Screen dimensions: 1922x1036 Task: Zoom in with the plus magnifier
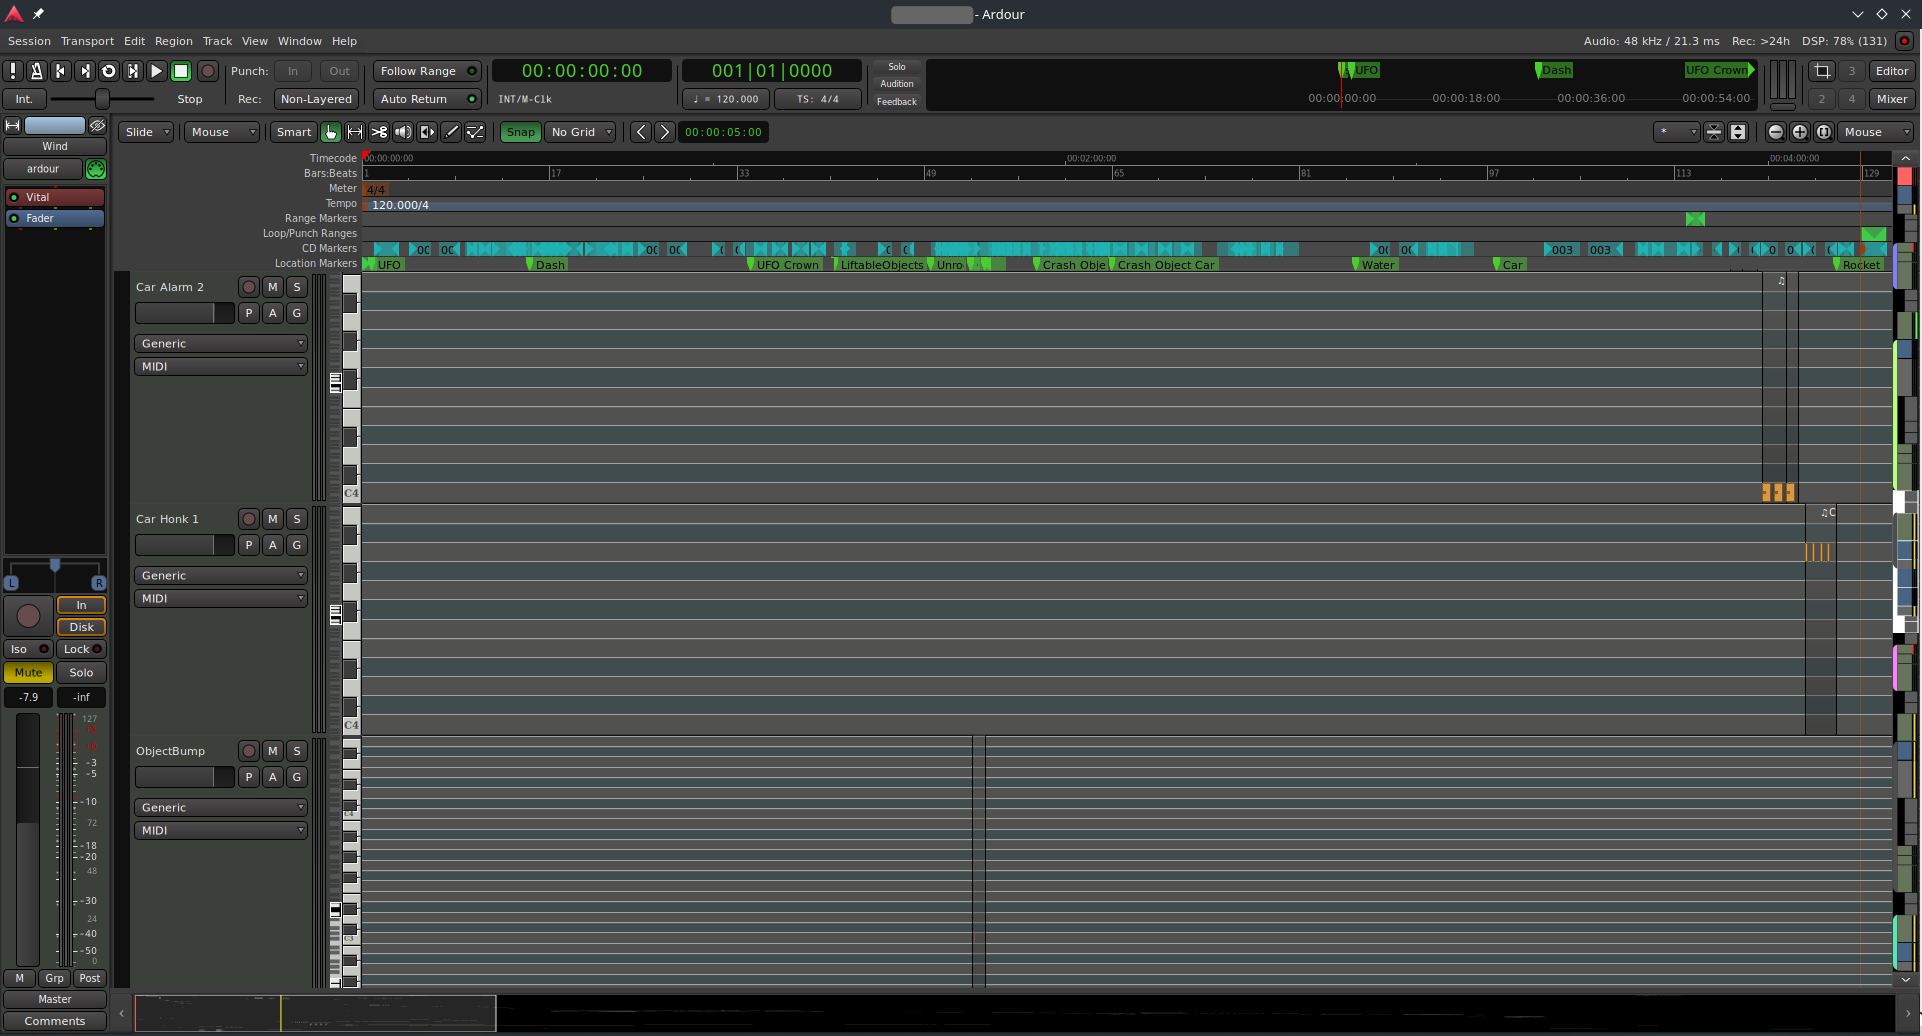click(1799, 132)
